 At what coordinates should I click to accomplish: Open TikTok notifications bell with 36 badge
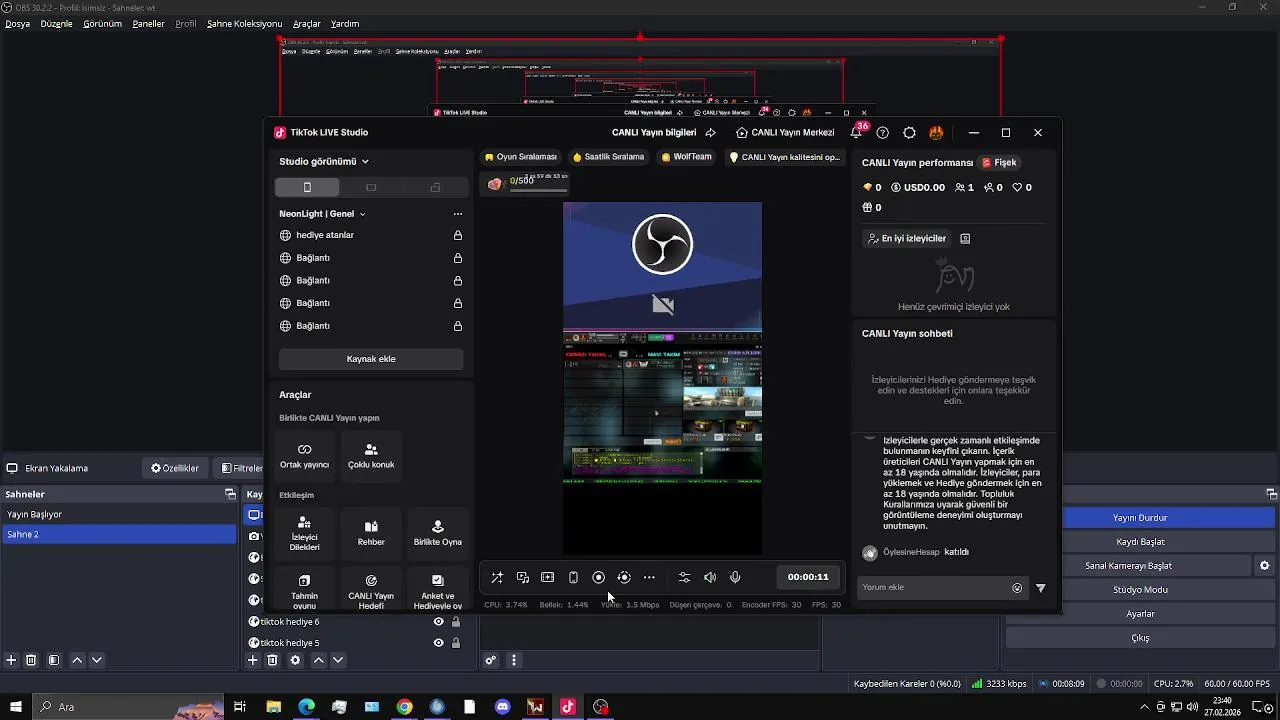857,132
